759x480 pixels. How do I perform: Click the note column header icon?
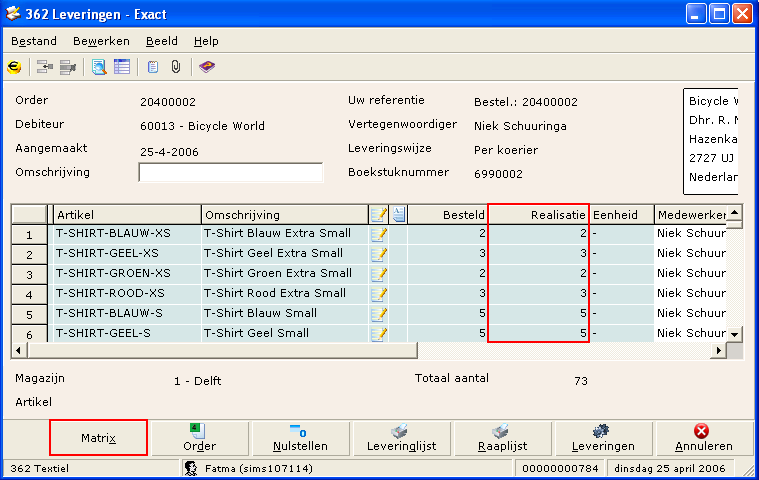[379, 214]
